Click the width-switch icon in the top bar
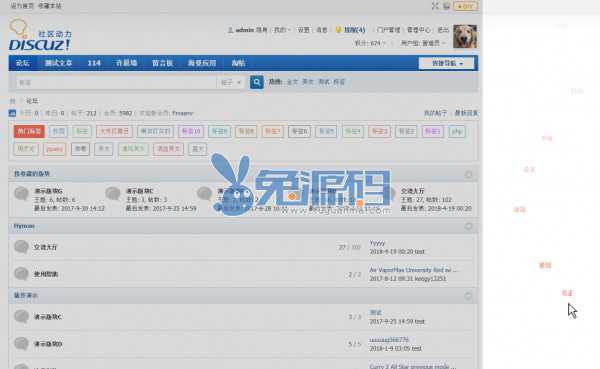This screenshot has width=600, height=369. [435, 6]
